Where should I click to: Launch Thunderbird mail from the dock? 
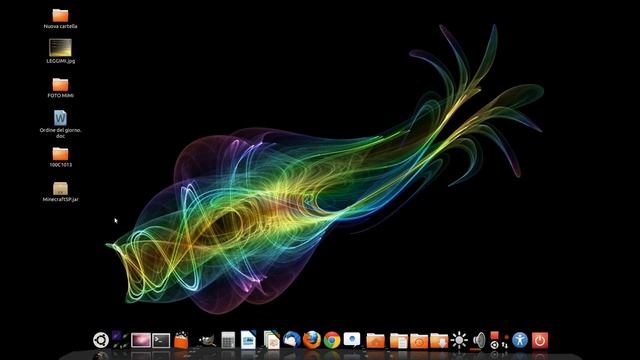(x=292, y=340)
